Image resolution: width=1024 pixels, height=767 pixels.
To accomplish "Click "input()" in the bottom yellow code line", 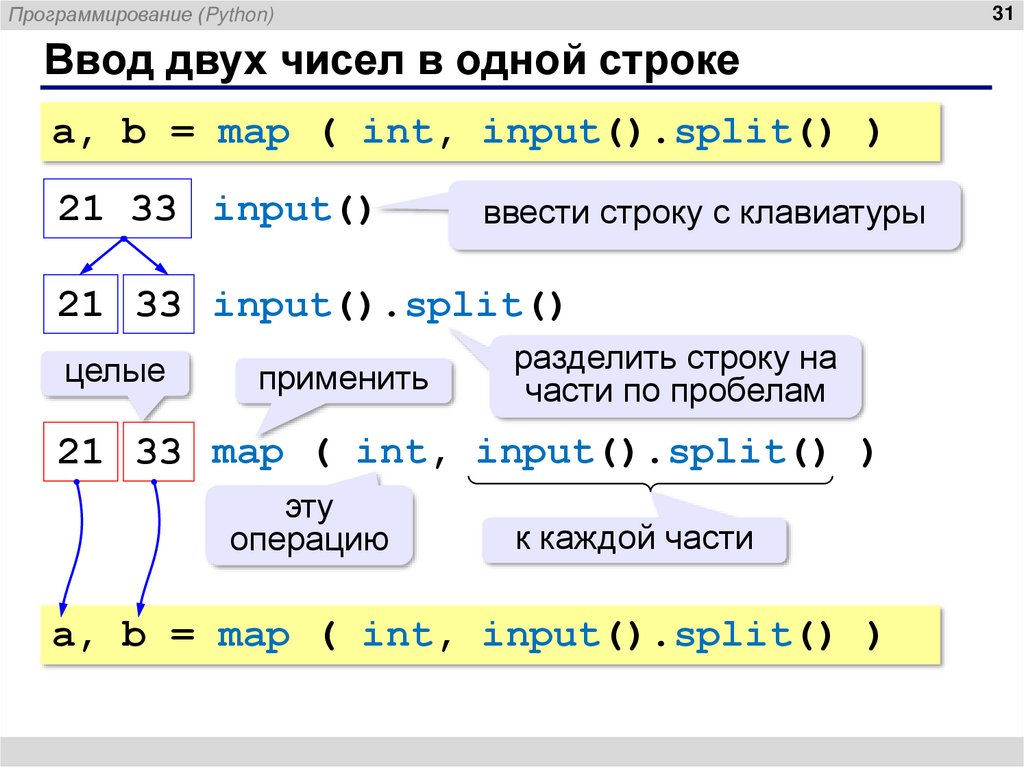I will [x=562, y=636].
